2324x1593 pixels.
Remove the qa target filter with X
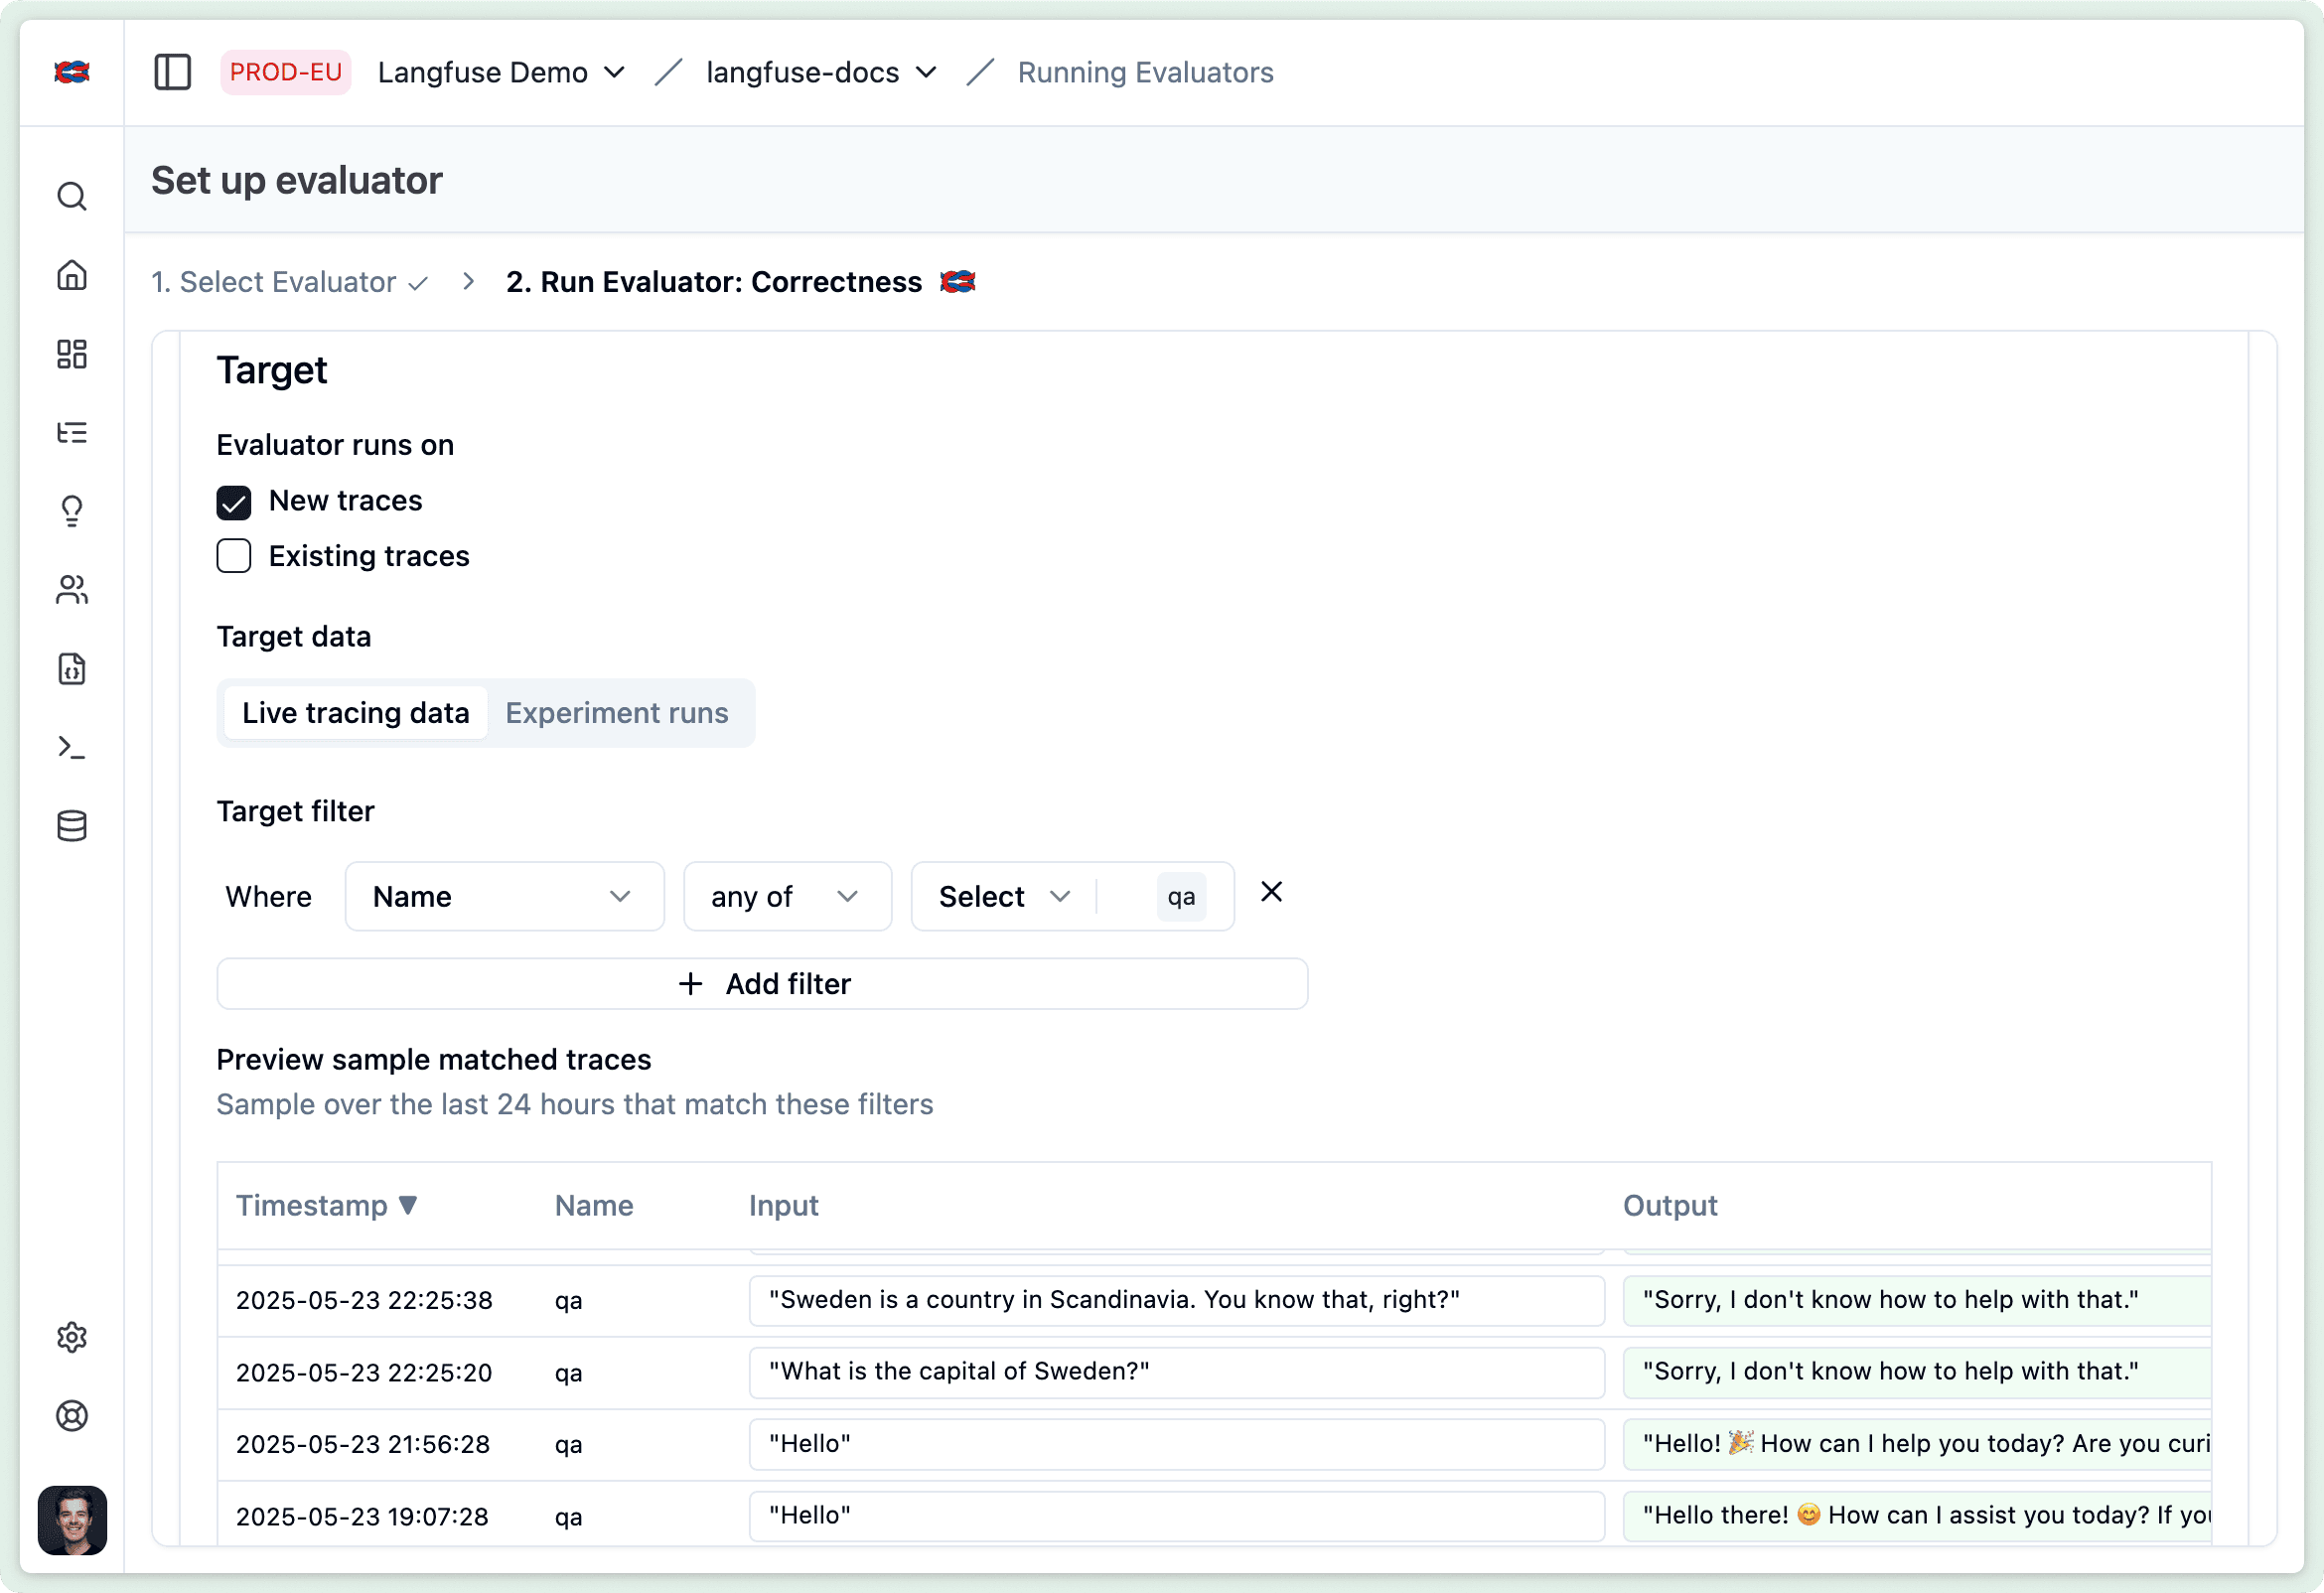pyautogui.click(x=1271, y=891)
